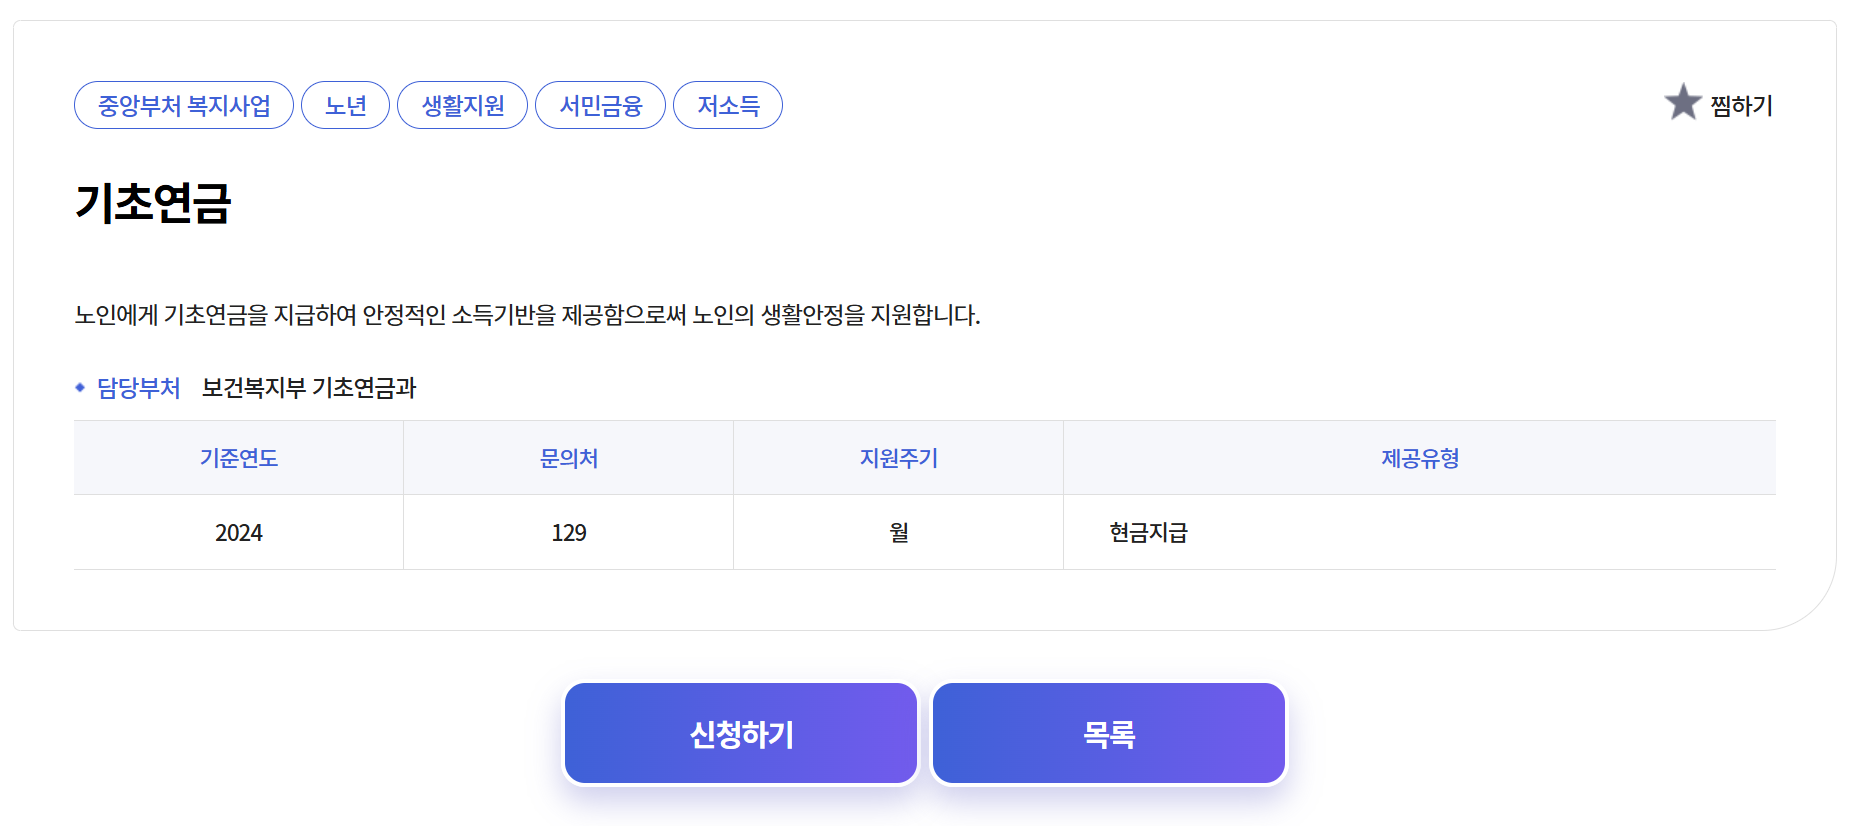Select the 문의처 table header

568,458
